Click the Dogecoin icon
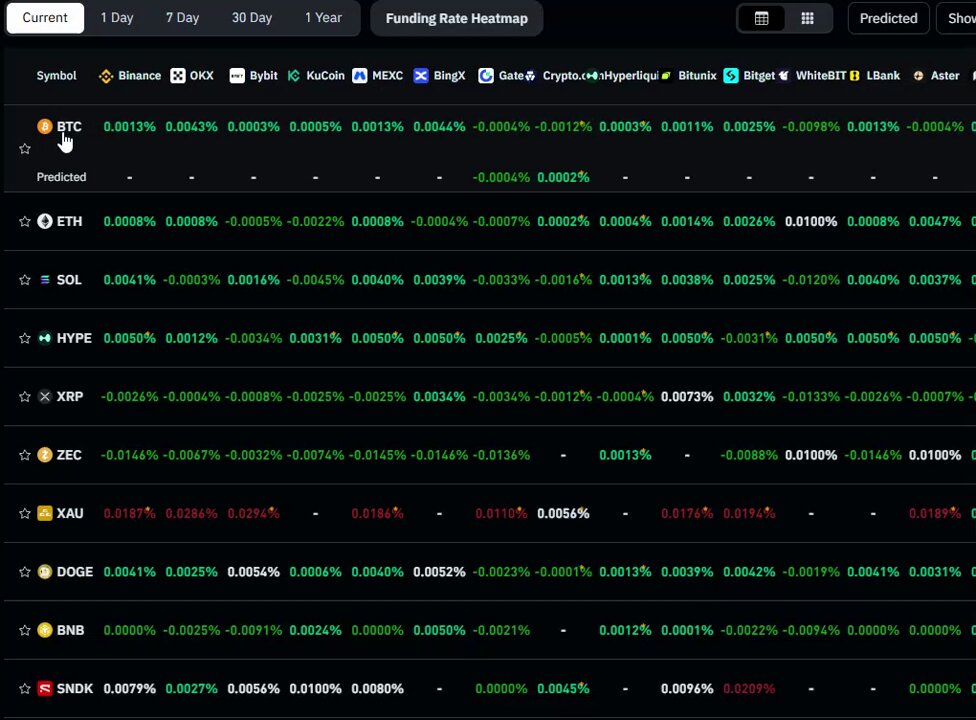 tap(45, 572)
